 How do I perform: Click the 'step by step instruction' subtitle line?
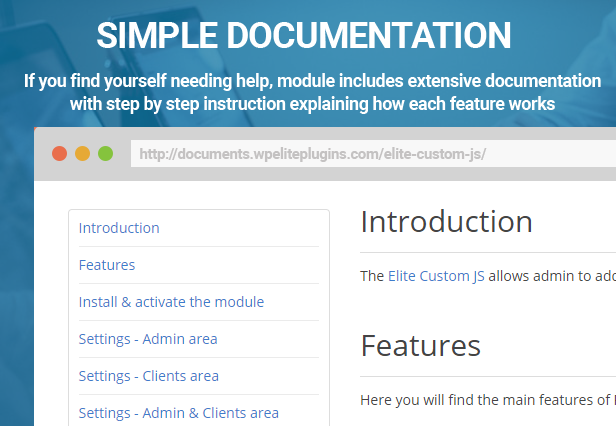[312, 104]
